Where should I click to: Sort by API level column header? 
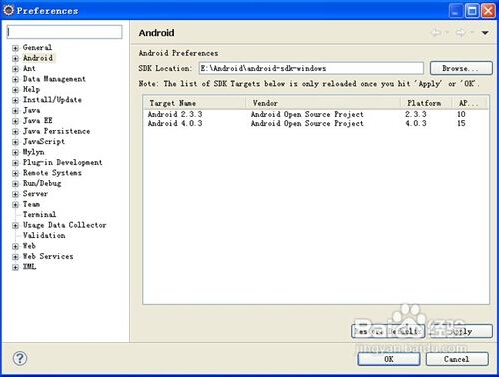point(470,103)
